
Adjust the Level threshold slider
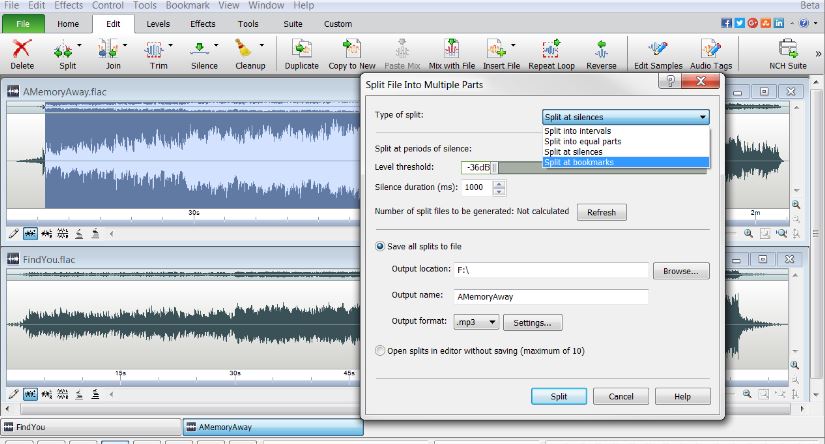tap(494, 167)
